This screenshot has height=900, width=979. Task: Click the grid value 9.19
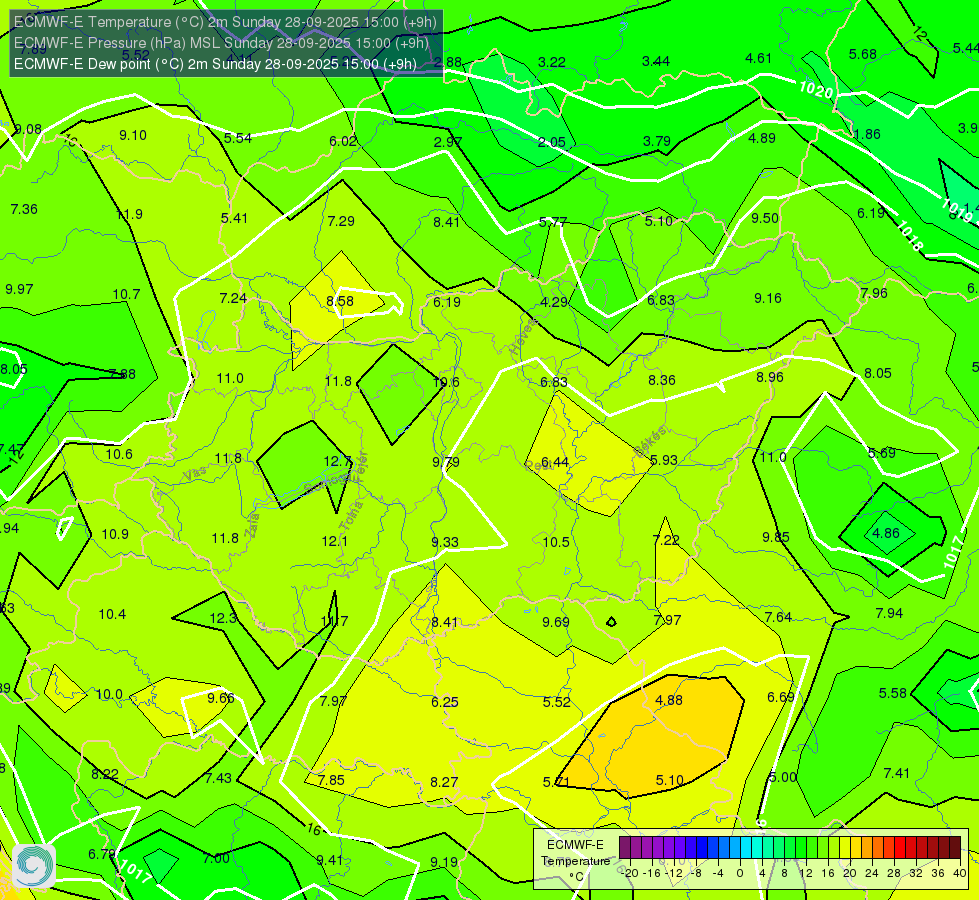(x=444, y=863)
